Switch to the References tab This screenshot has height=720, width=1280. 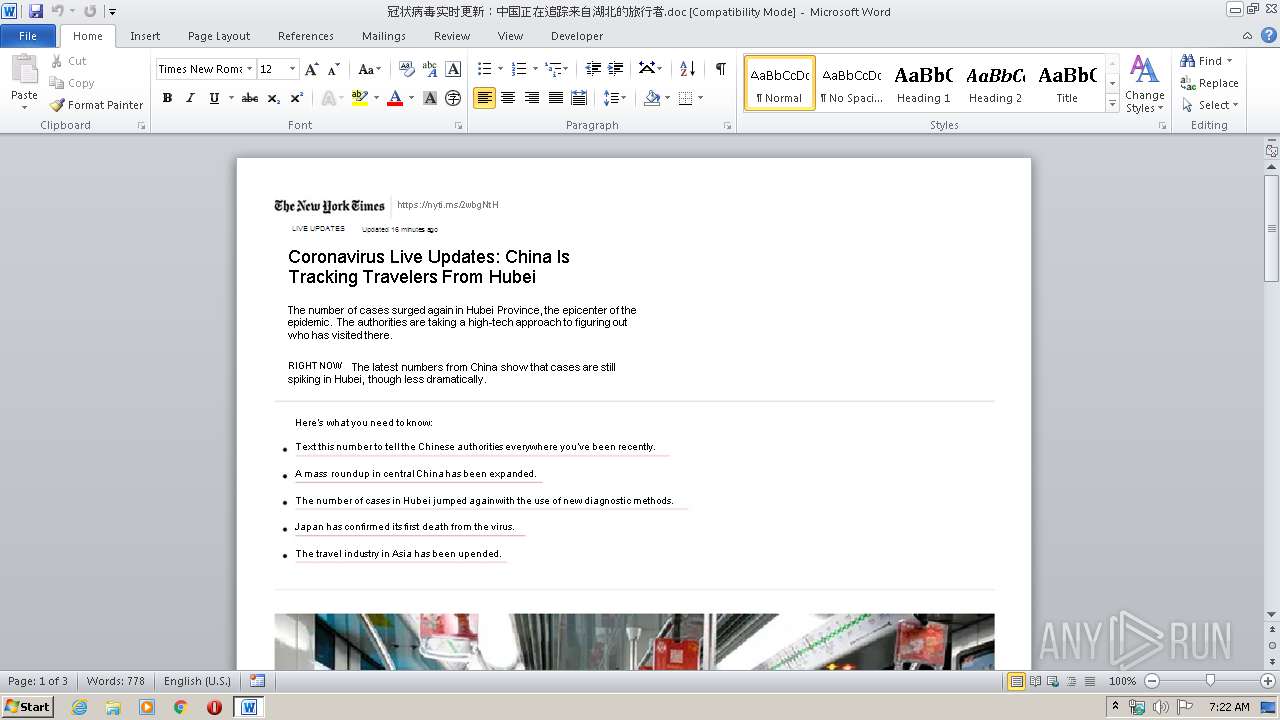306,36
